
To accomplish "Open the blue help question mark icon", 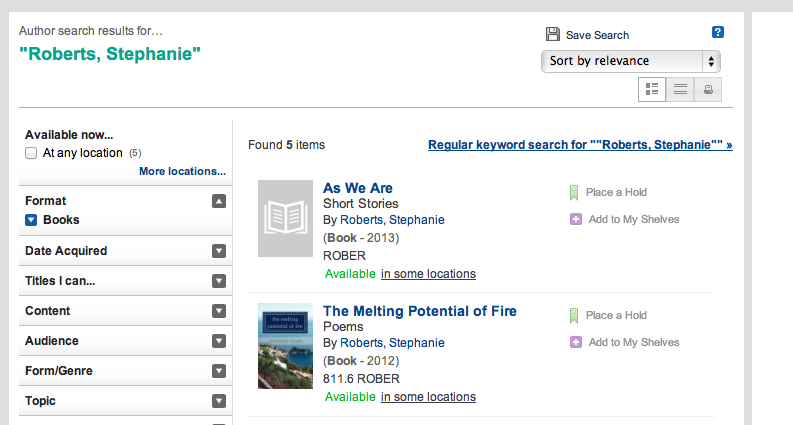I will [x=717, y=33].
